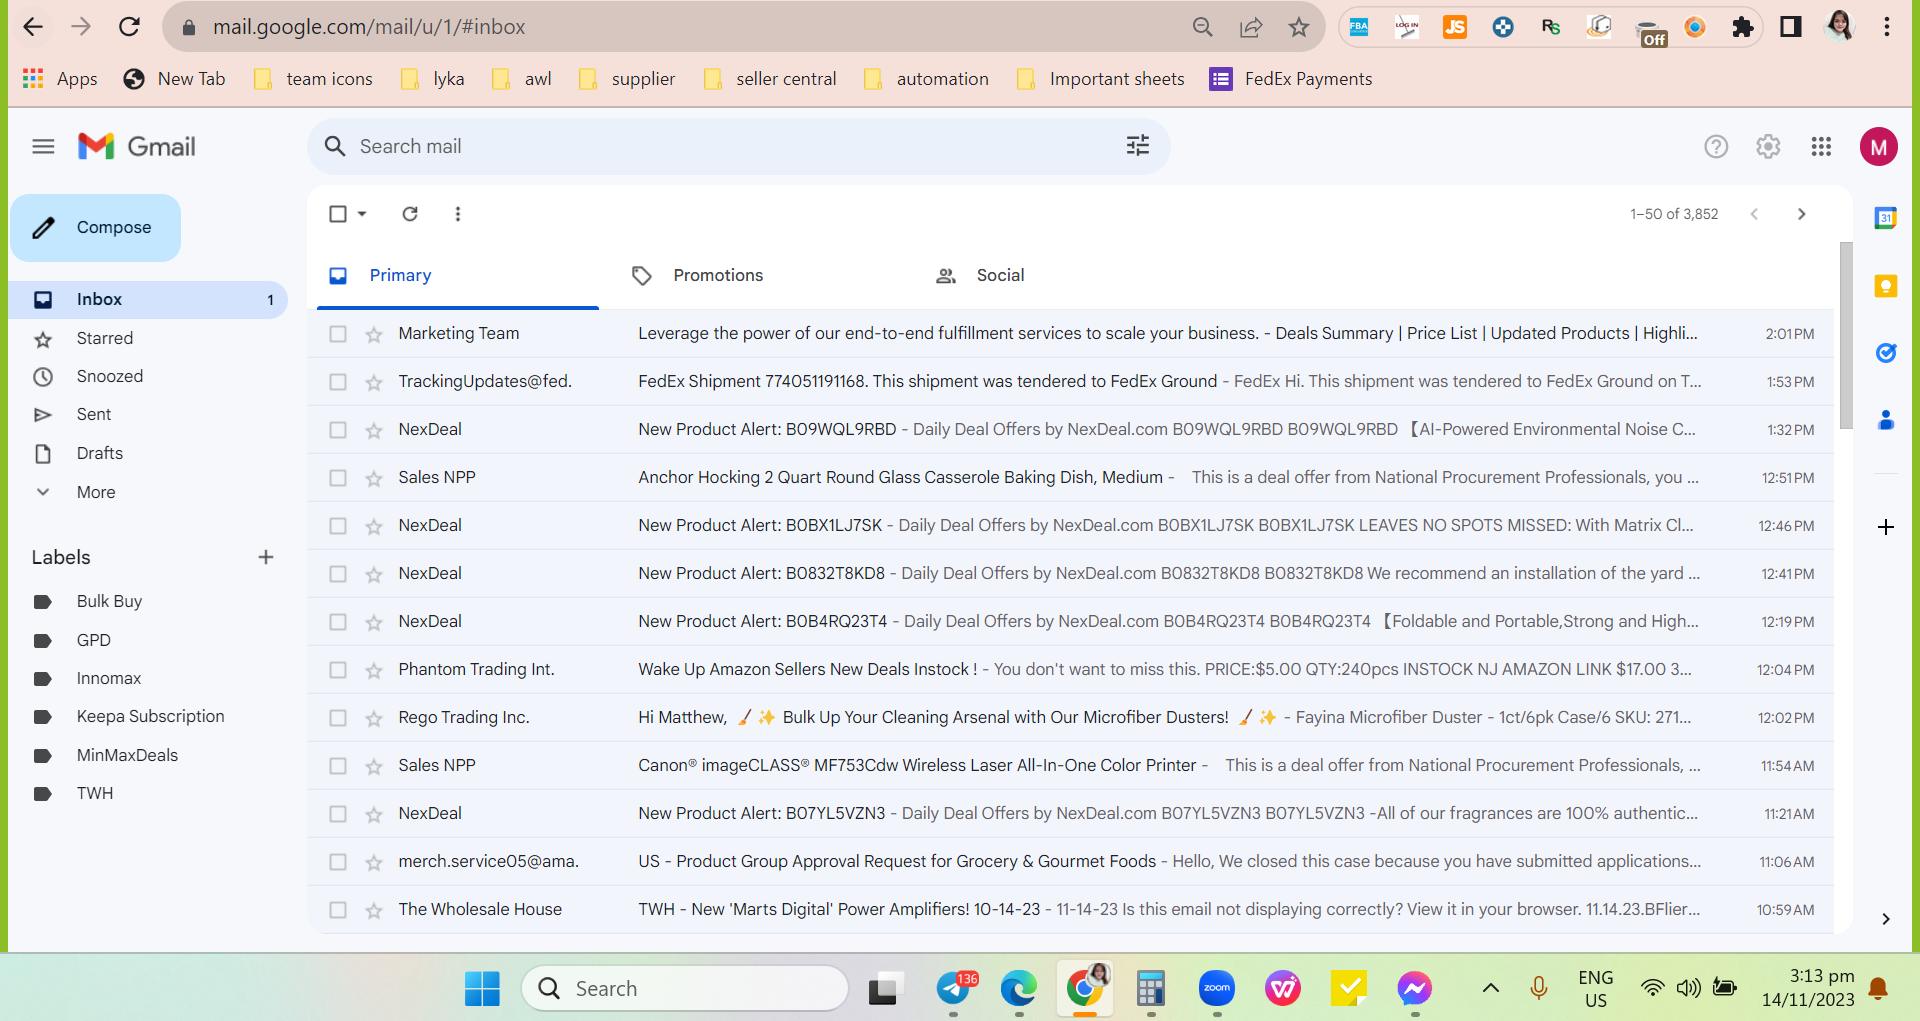Open Google Keep side panel

1886,286
